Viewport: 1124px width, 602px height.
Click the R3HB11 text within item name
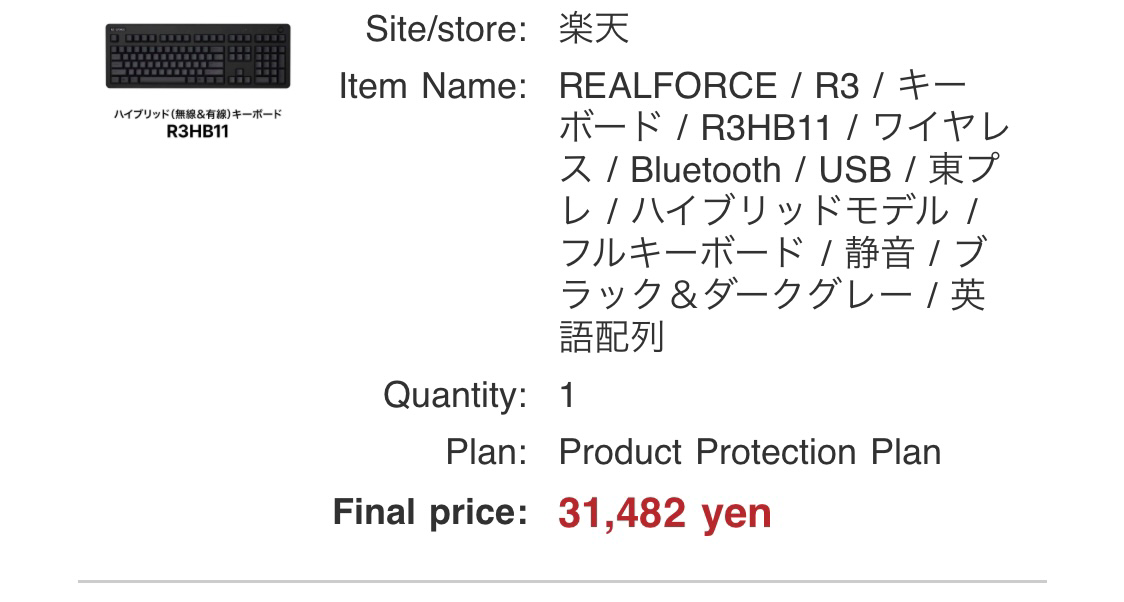(766, 128)
